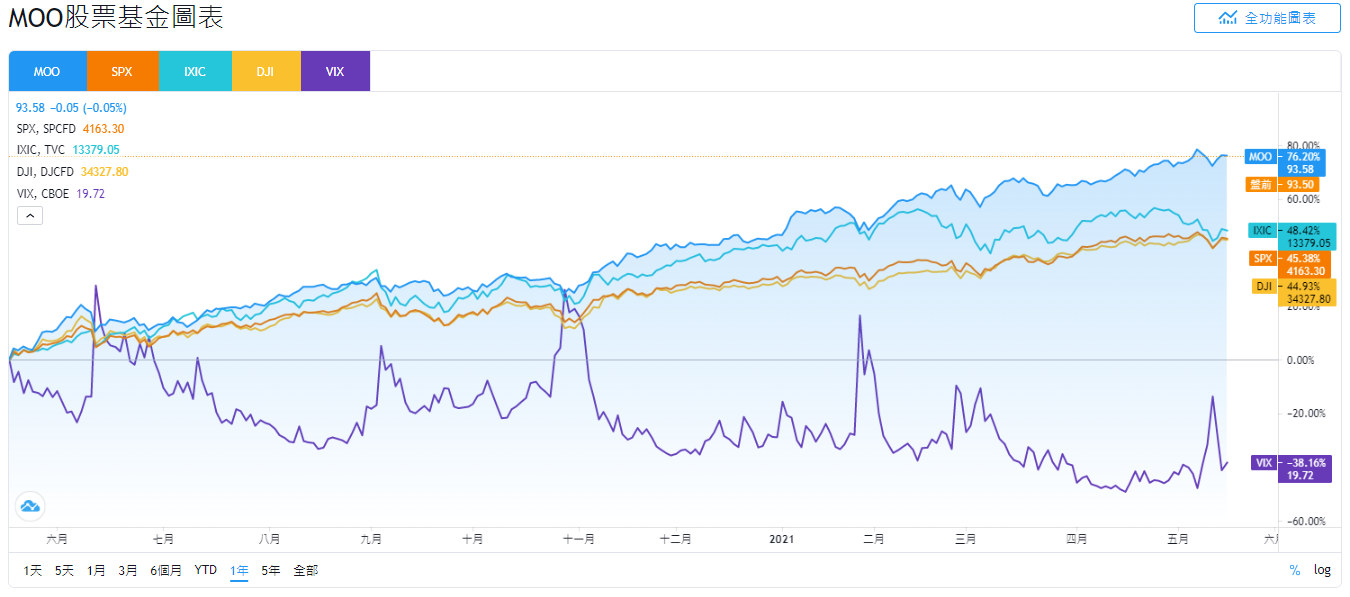Set range to 1天
This screenshot has width=1350, height=597.
[33, 570]
